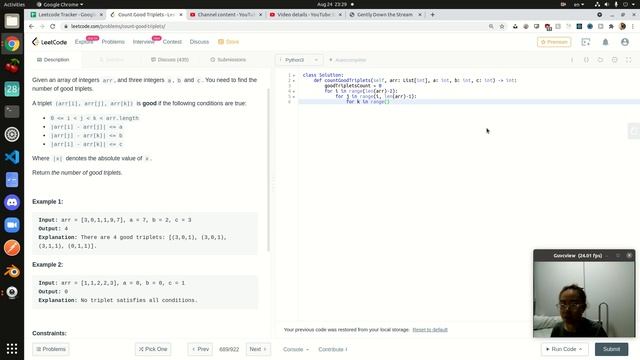The width and height of the screenshot is (640, 360).
Task: Click line 6 in the code editor
Action: (469, 102)
